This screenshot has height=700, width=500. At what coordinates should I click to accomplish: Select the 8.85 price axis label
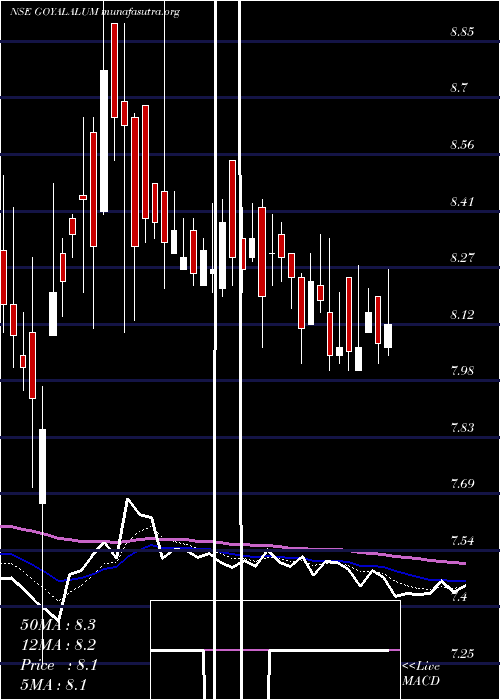(462, 32)
